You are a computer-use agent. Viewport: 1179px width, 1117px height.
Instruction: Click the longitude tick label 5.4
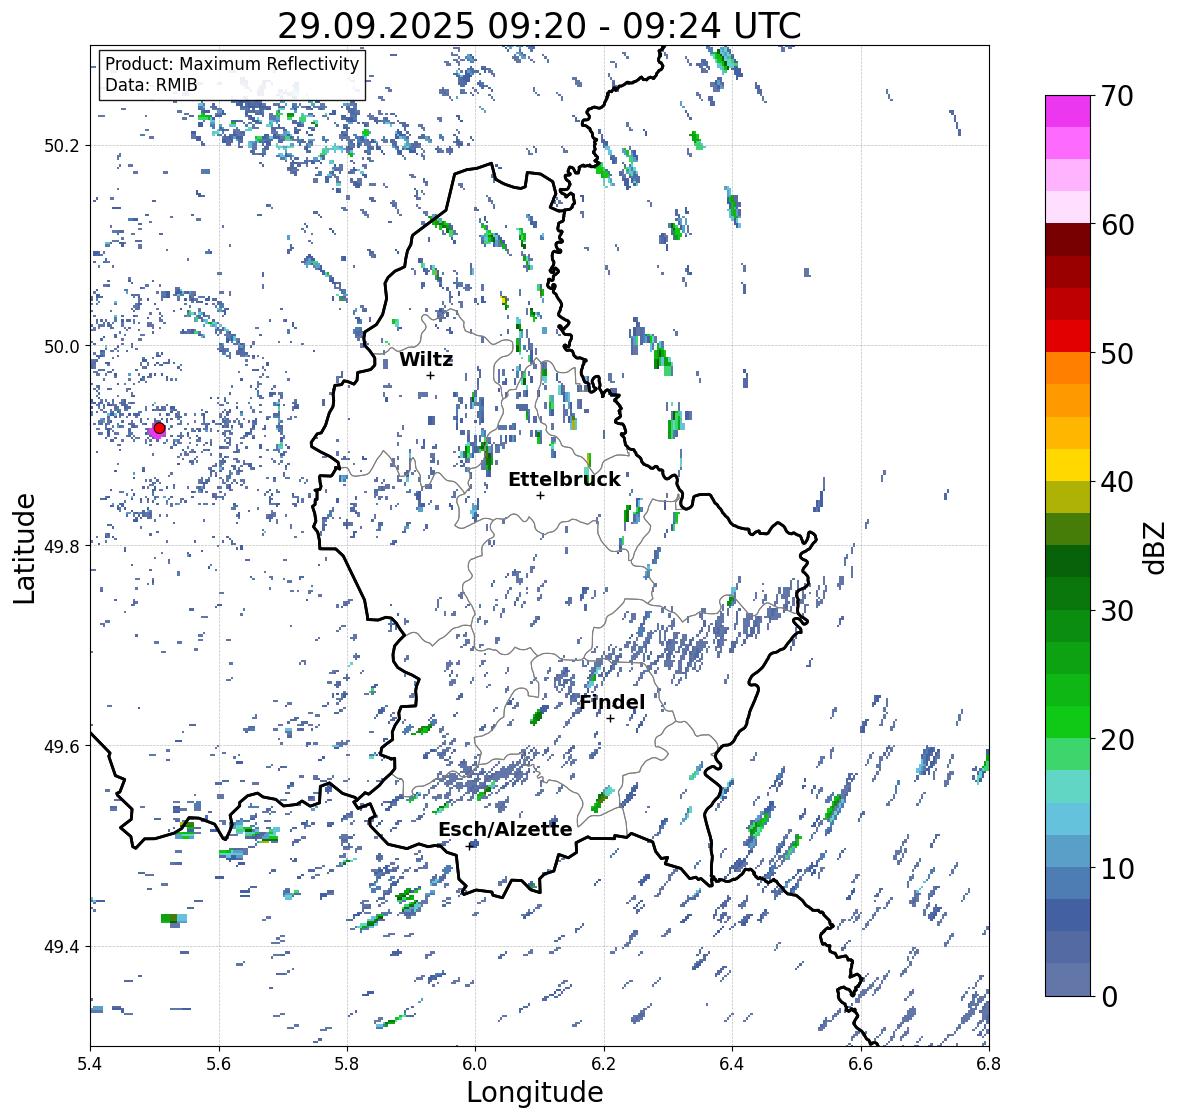90,1064
